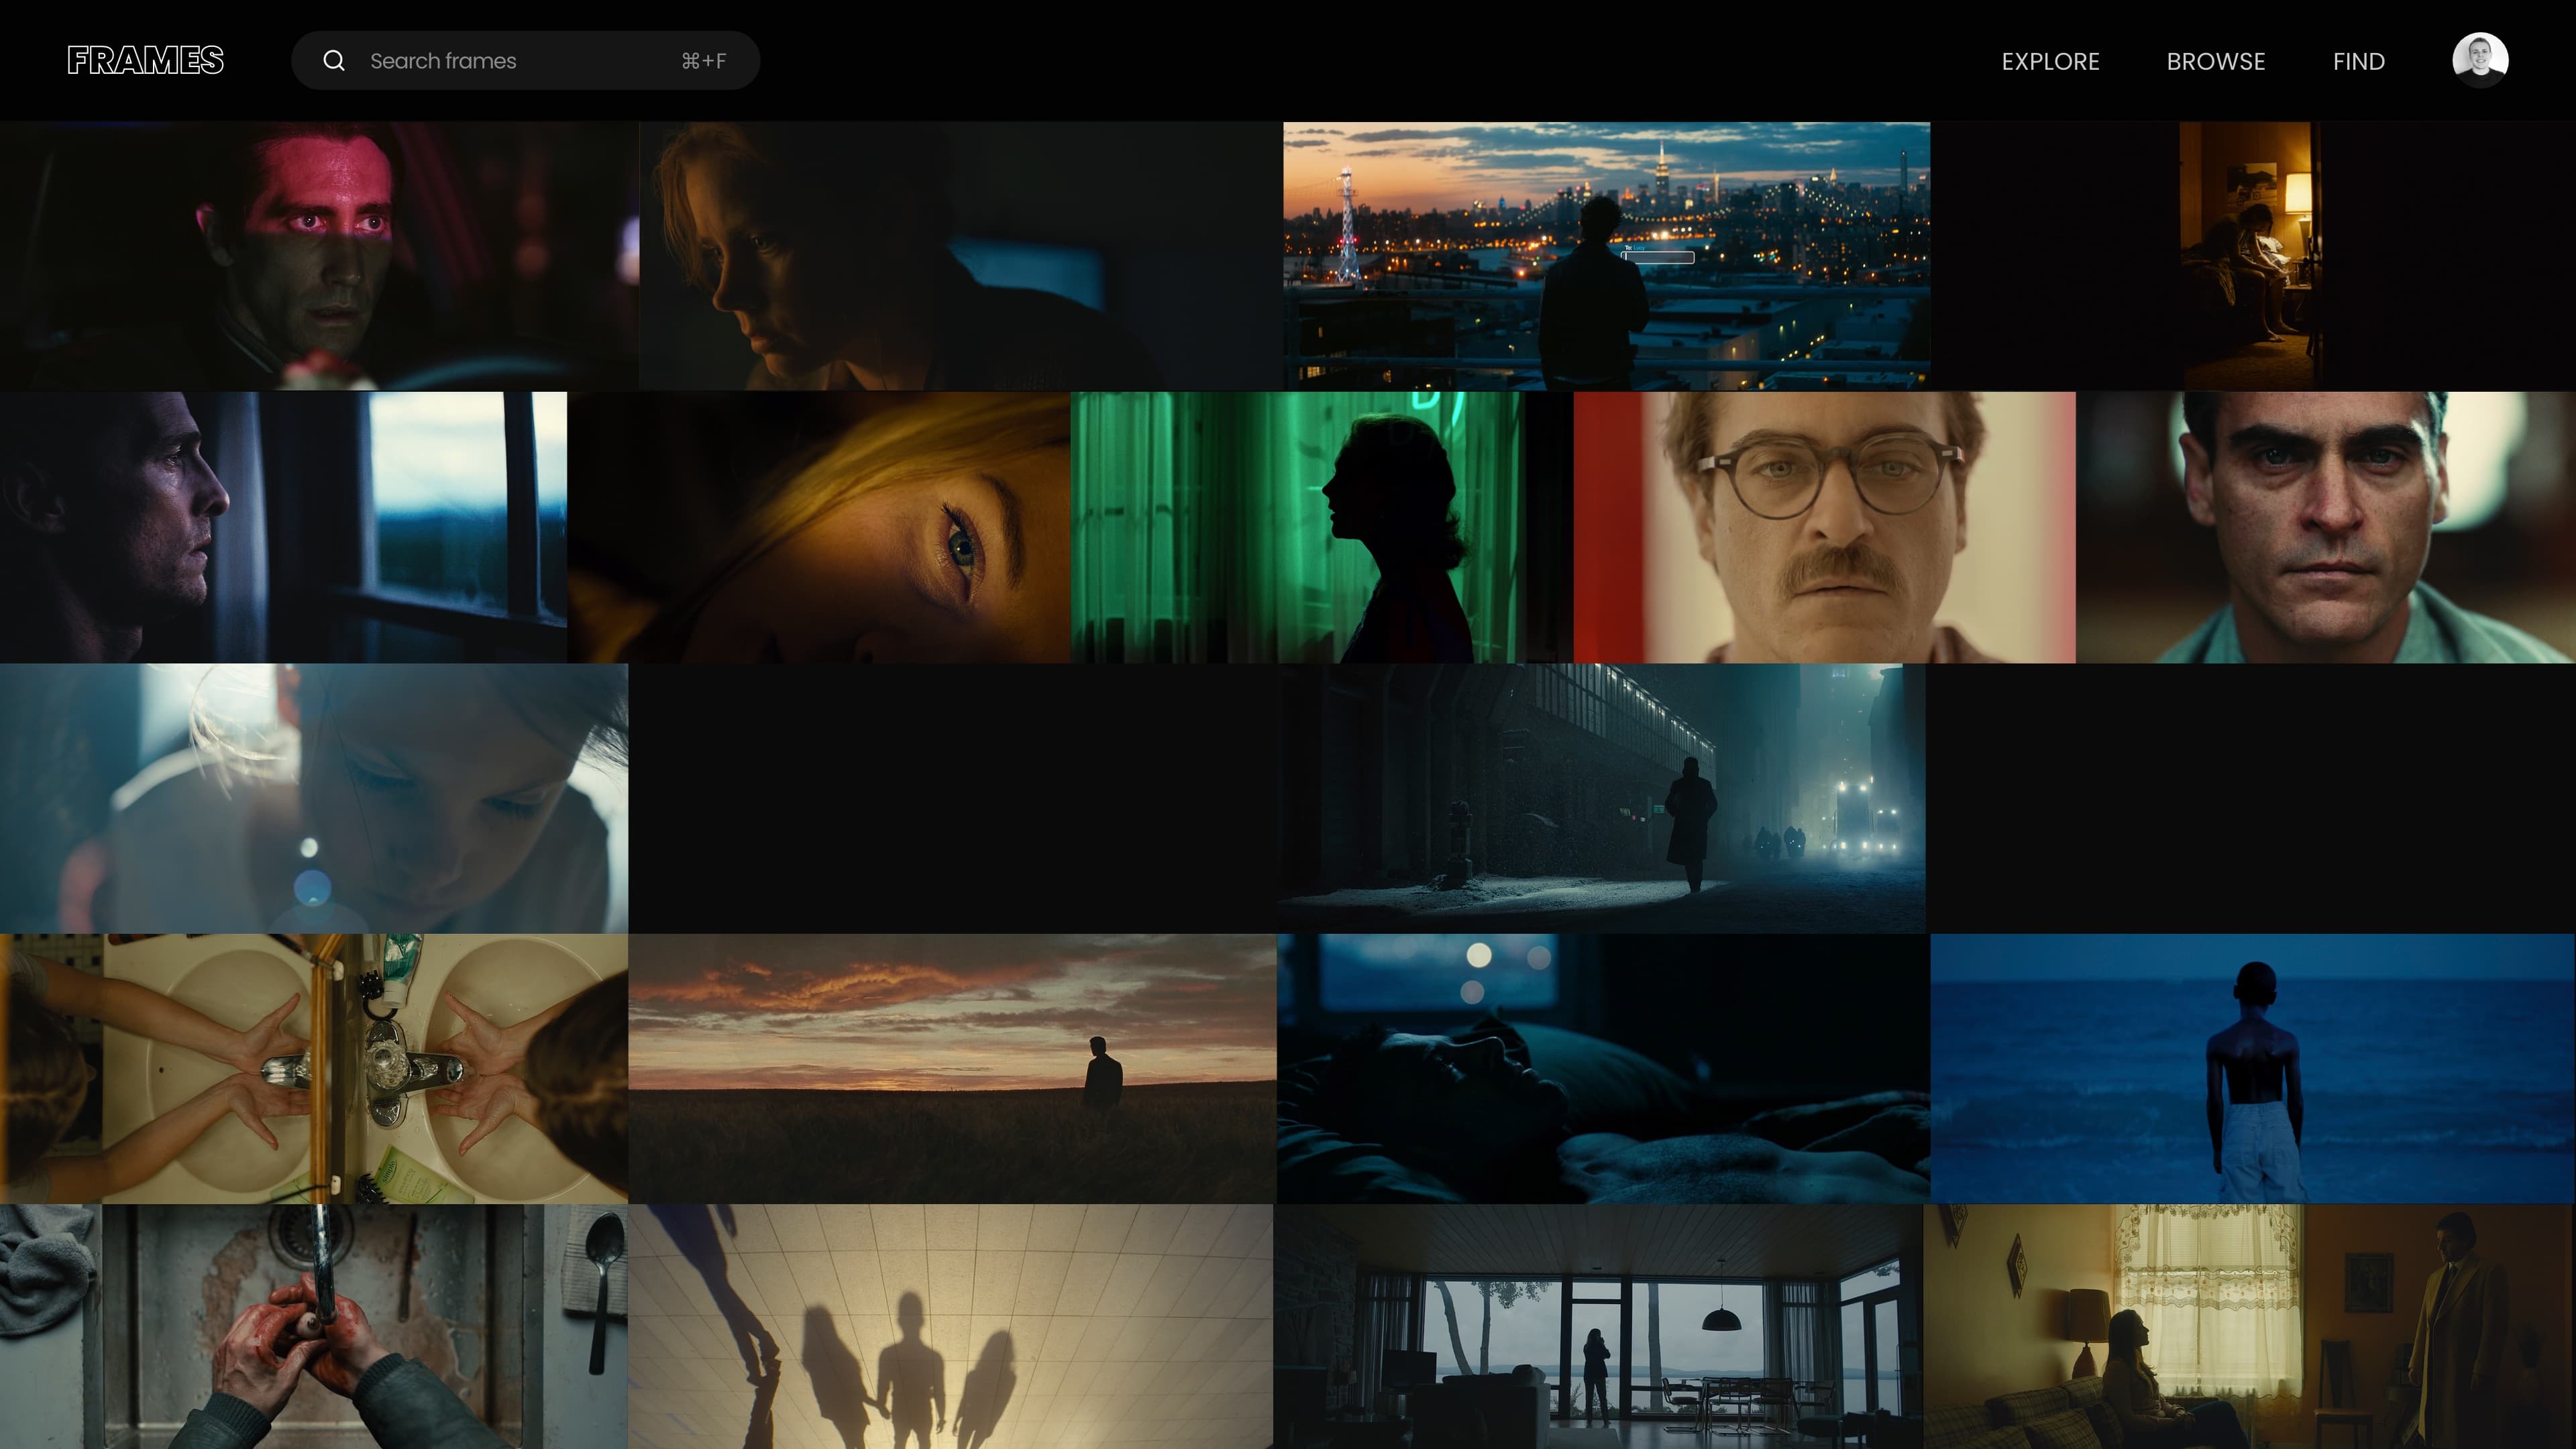This screenshot has height=1449, width=2576.
Task: Open frame of bloody hands under faucet
Action: 314,1327
